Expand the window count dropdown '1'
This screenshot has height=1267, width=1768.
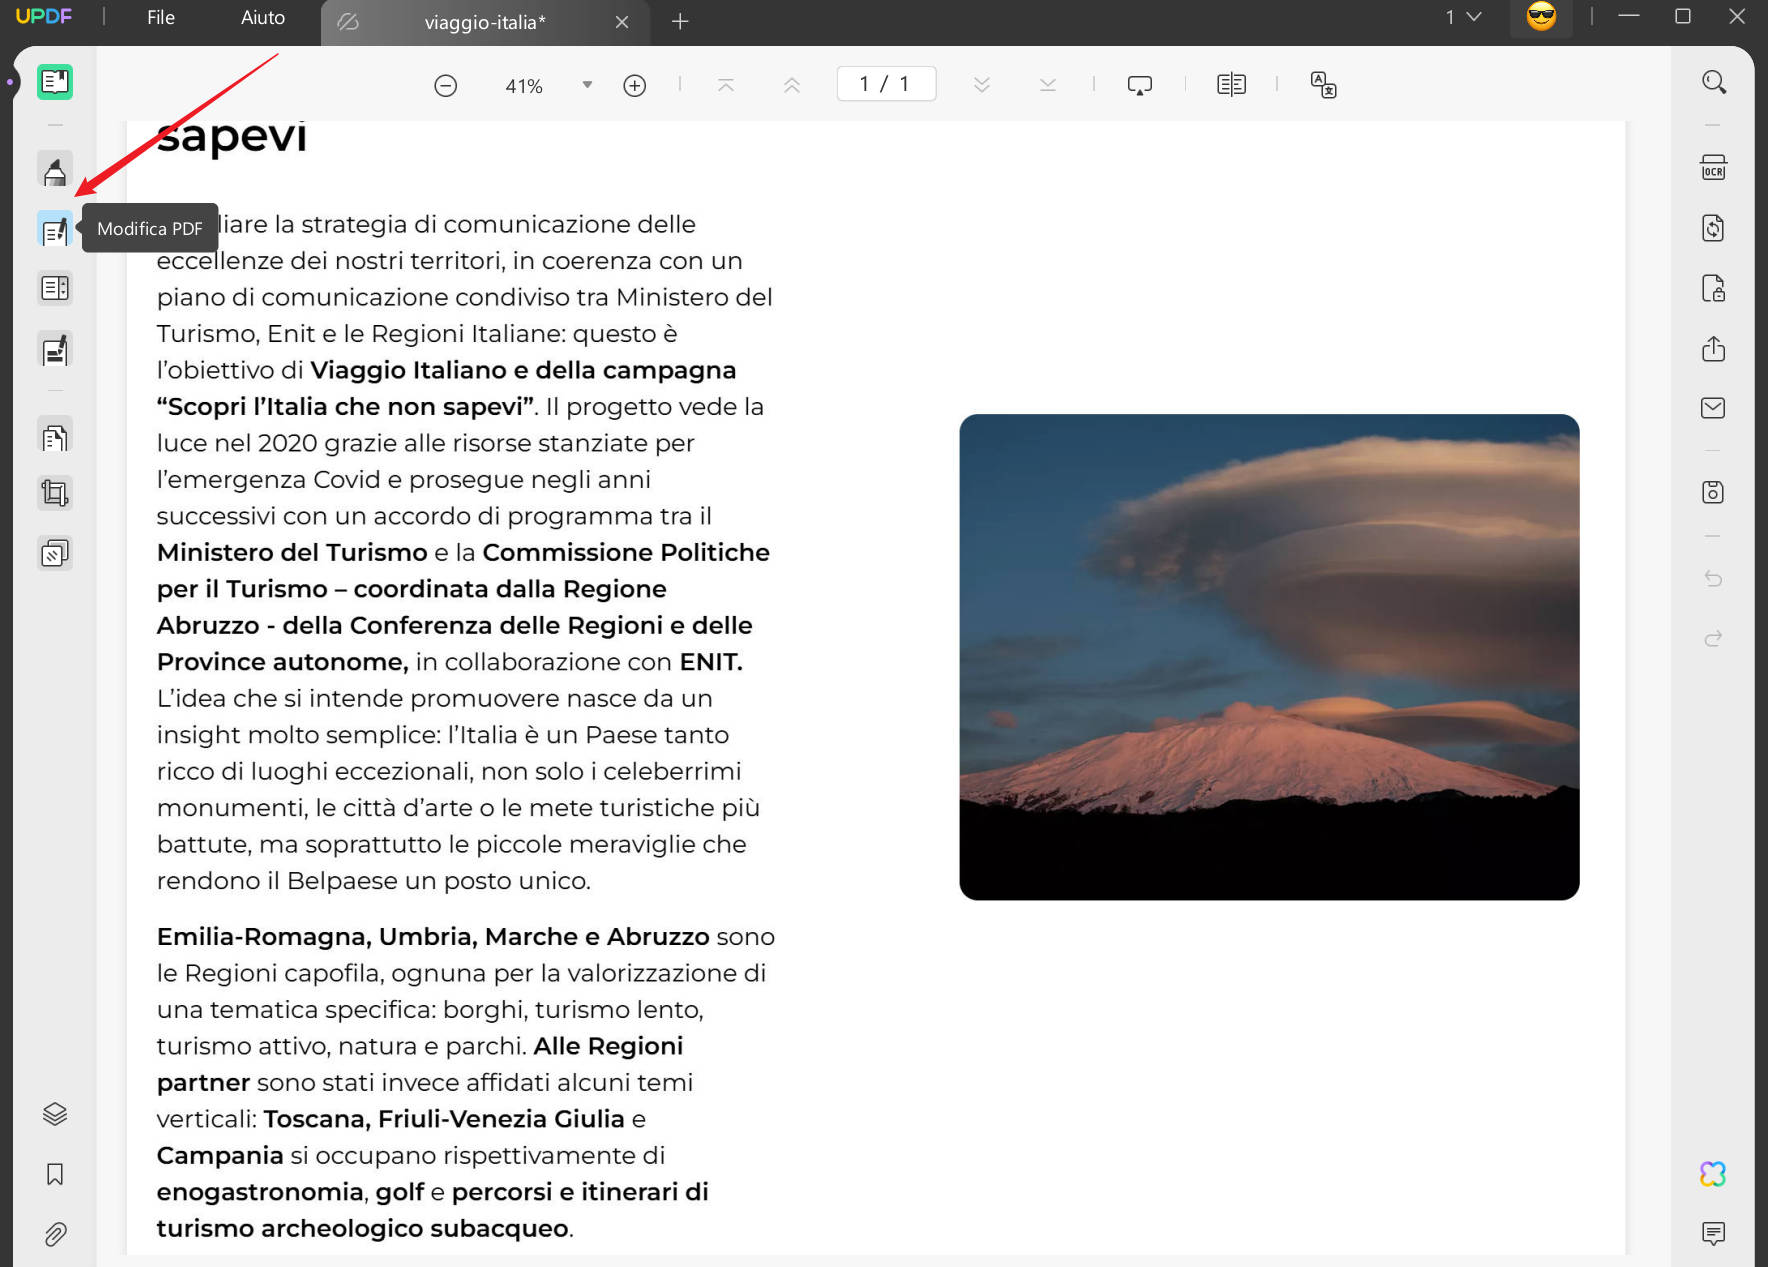point(1463,17)
